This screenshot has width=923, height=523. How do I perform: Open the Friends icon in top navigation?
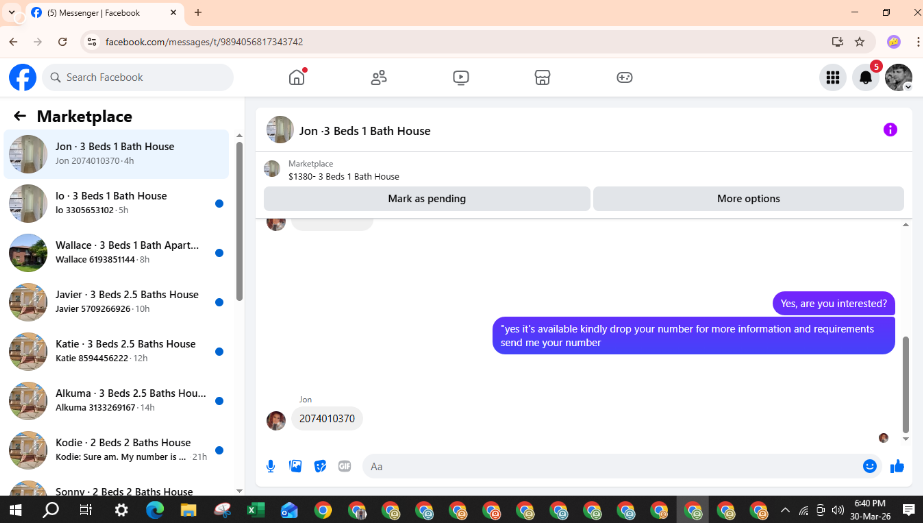379,77
